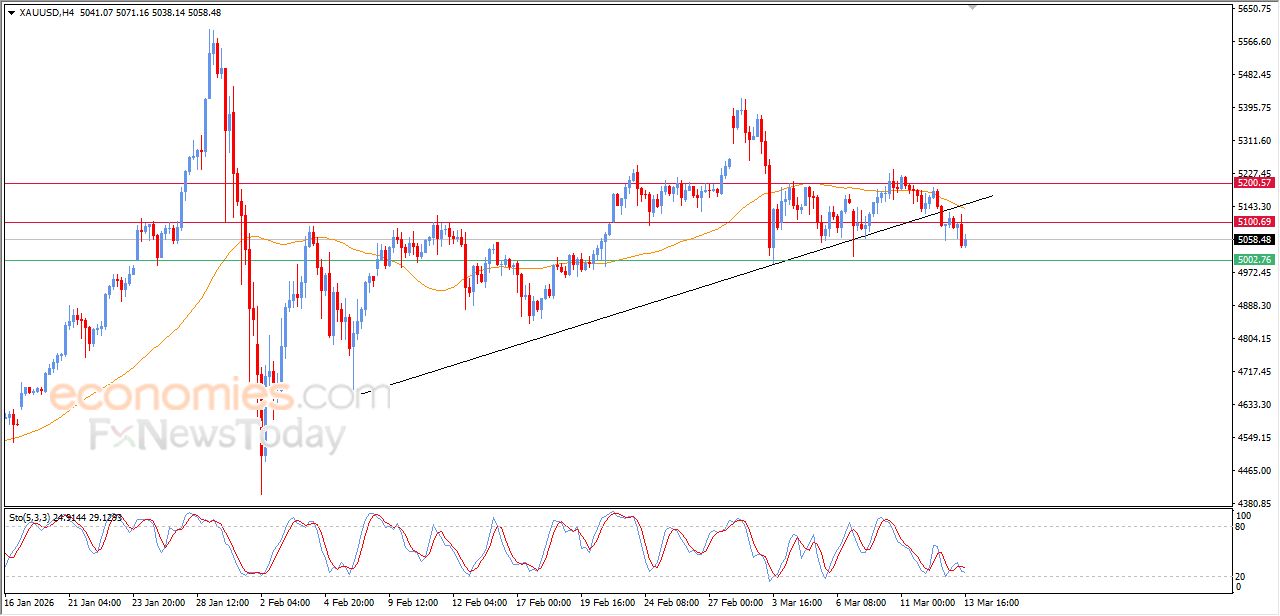The width and height of the screenshot is (1280, 616).
Task: Click the stochastic value 24.9144
Action: tap(69, 518)
